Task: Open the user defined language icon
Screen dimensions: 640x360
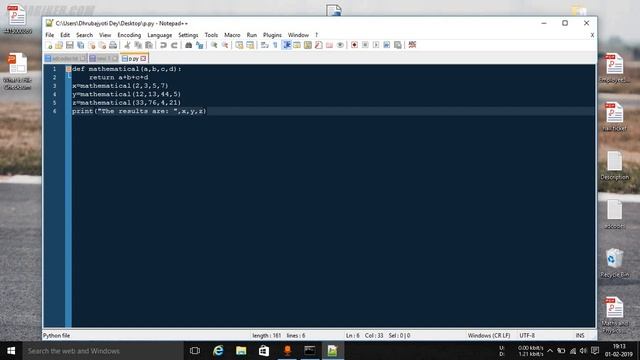Action: click(297, 45)
